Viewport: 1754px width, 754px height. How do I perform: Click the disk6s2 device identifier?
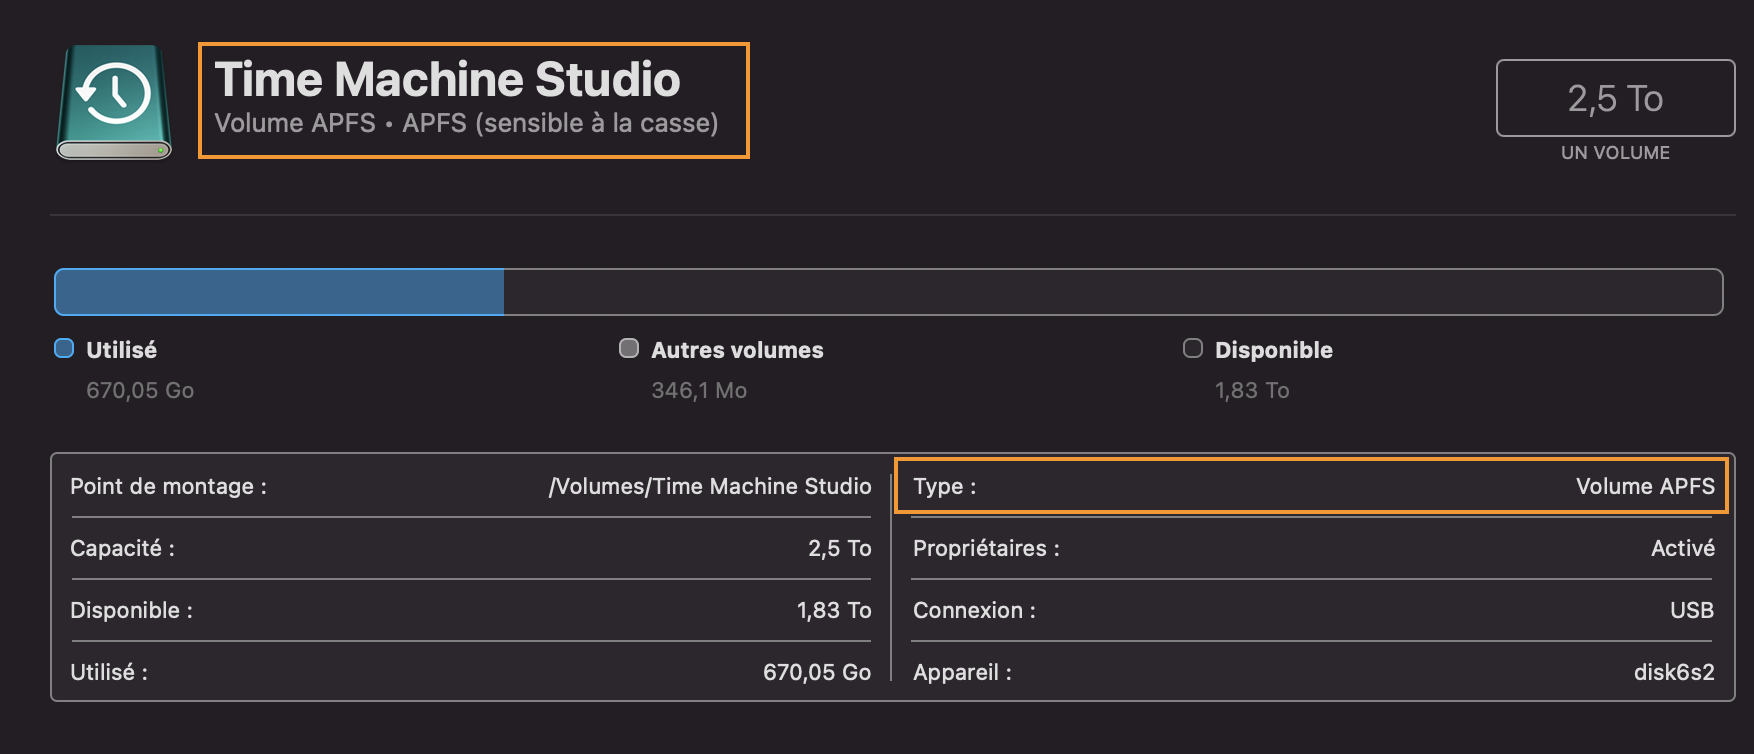pos(1673,672)
